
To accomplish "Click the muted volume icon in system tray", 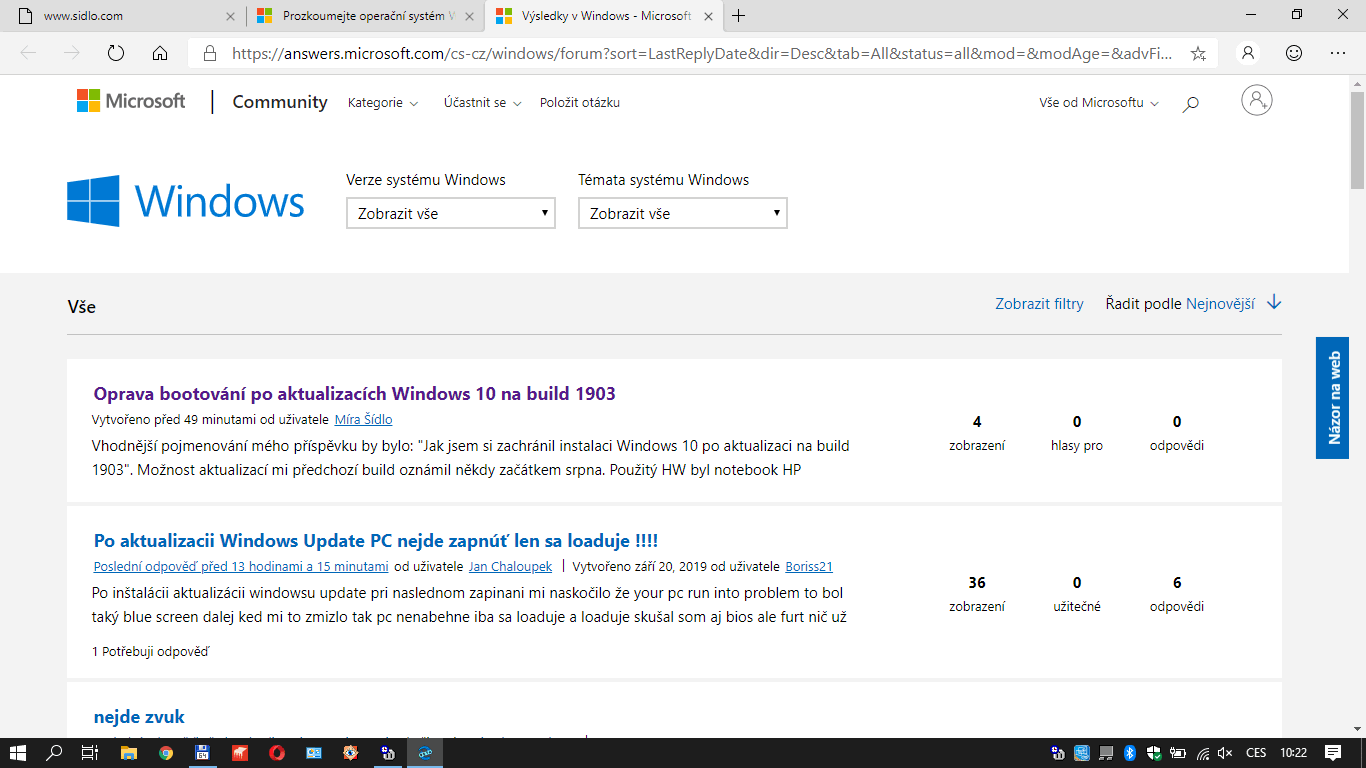I will coord(1226,753).
